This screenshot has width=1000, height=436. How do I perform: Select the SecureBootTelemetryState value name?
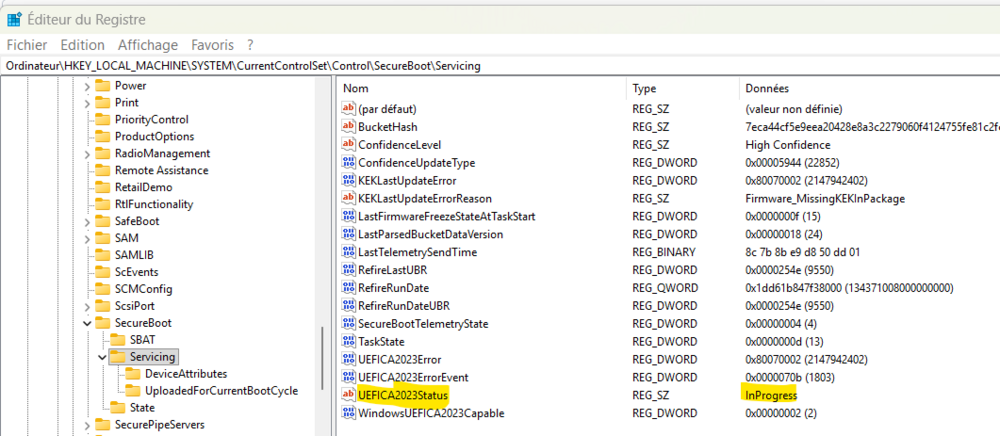tap(423, 323)
